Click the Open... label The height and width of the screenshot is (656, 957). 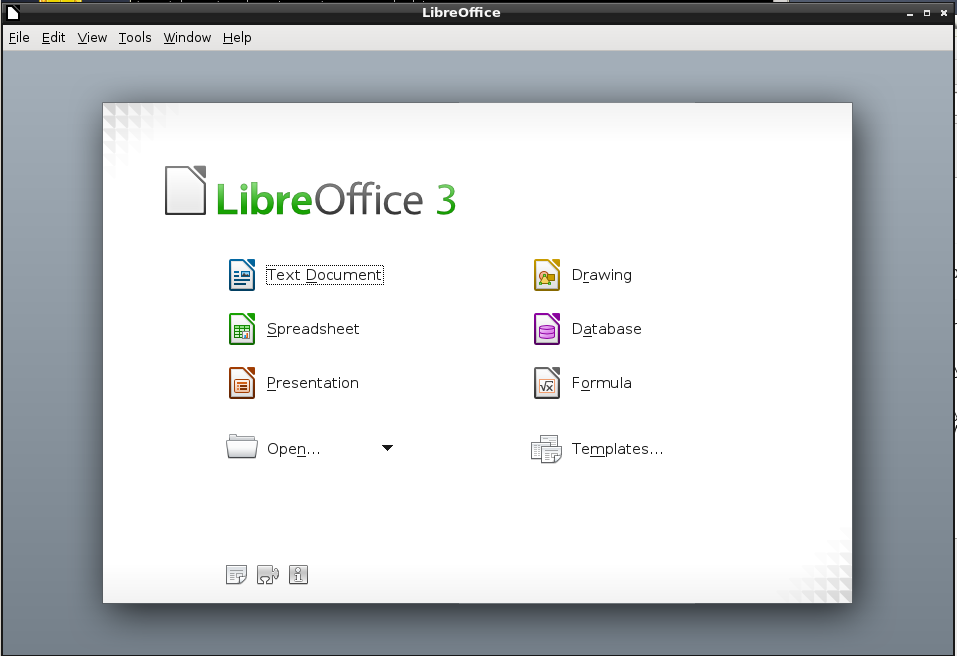[294, 449]
